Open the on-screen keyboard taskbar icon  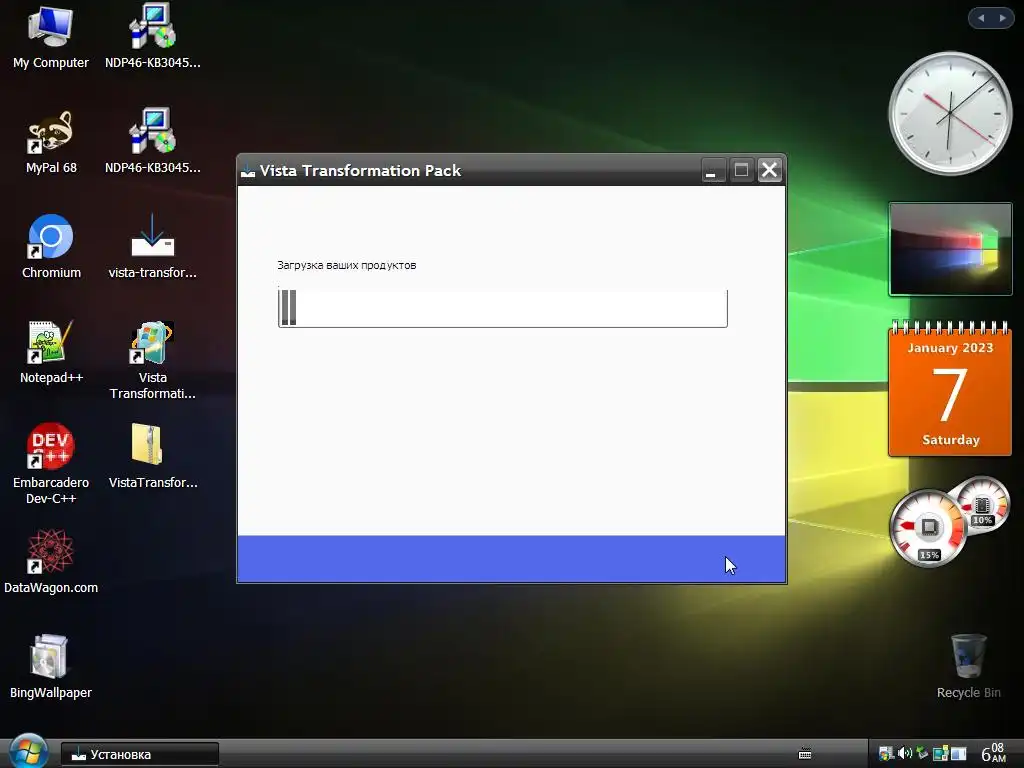(x=805, y=754)
